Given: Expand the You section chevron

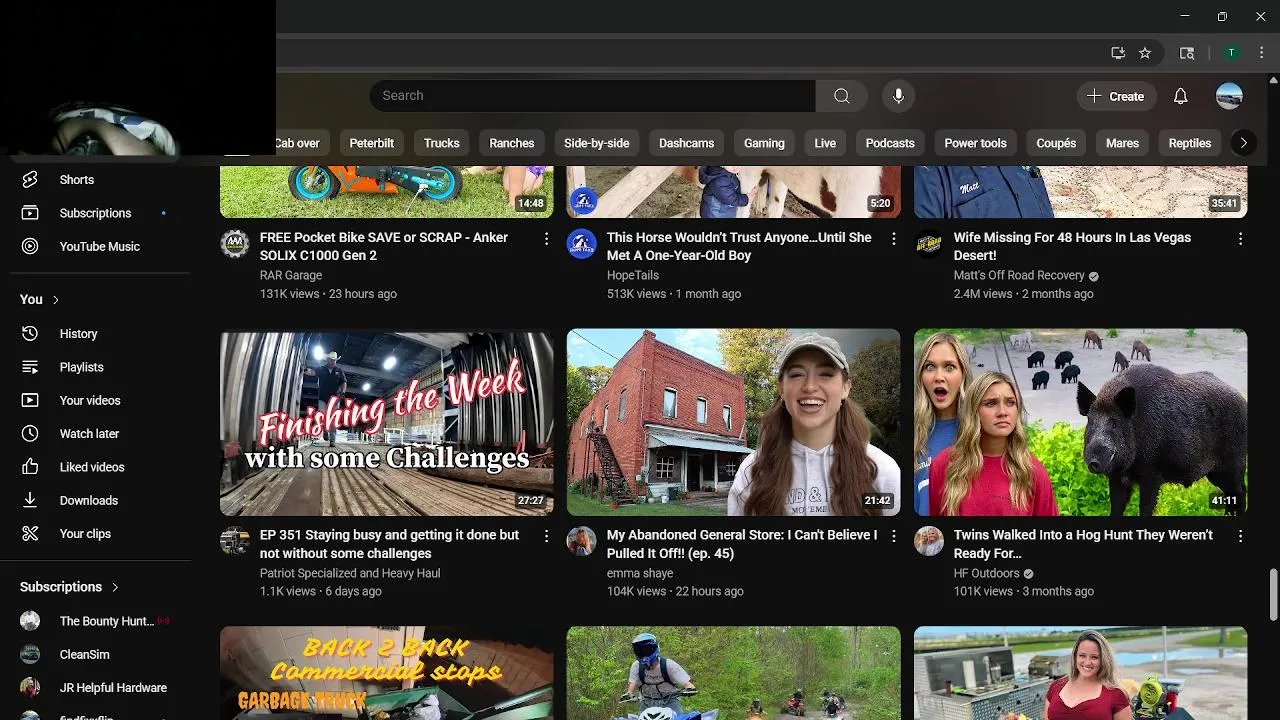Looking at the screenshot, I should pos(56,300).
